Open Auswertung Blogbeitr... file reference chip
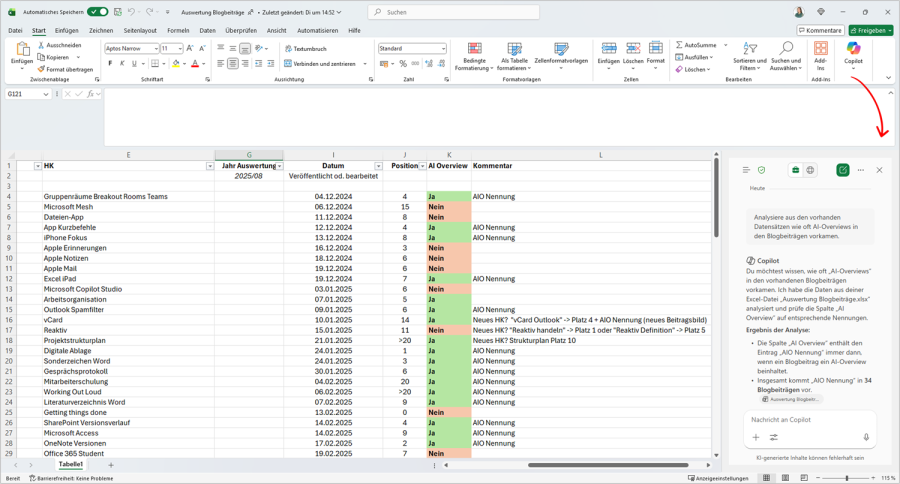This screenshot has width=900, height=484. click(792, 399)
